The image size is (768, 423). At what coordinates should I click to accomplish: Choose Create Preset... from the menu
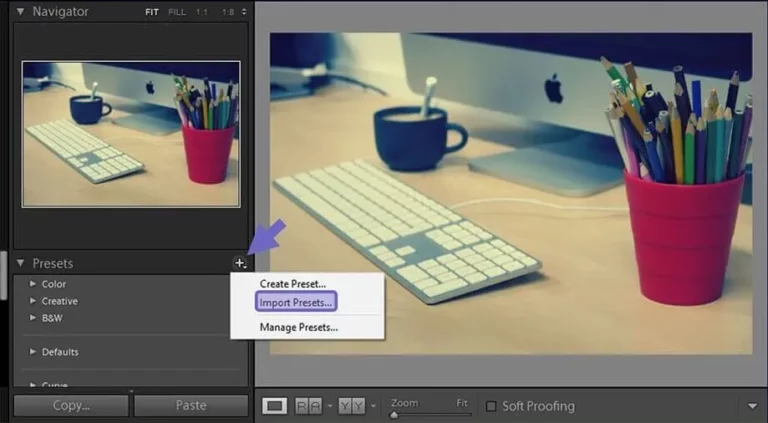pos(293,284)
